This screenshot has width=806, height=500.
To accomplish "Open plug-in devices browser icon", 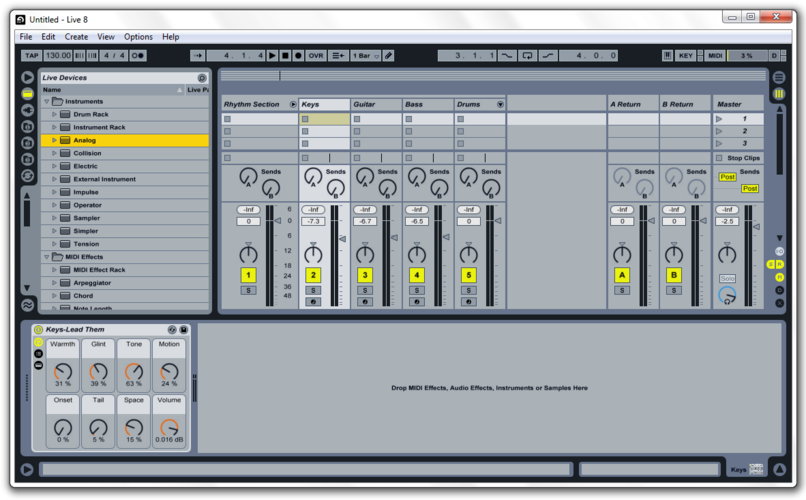I will (x=27, y=110).
